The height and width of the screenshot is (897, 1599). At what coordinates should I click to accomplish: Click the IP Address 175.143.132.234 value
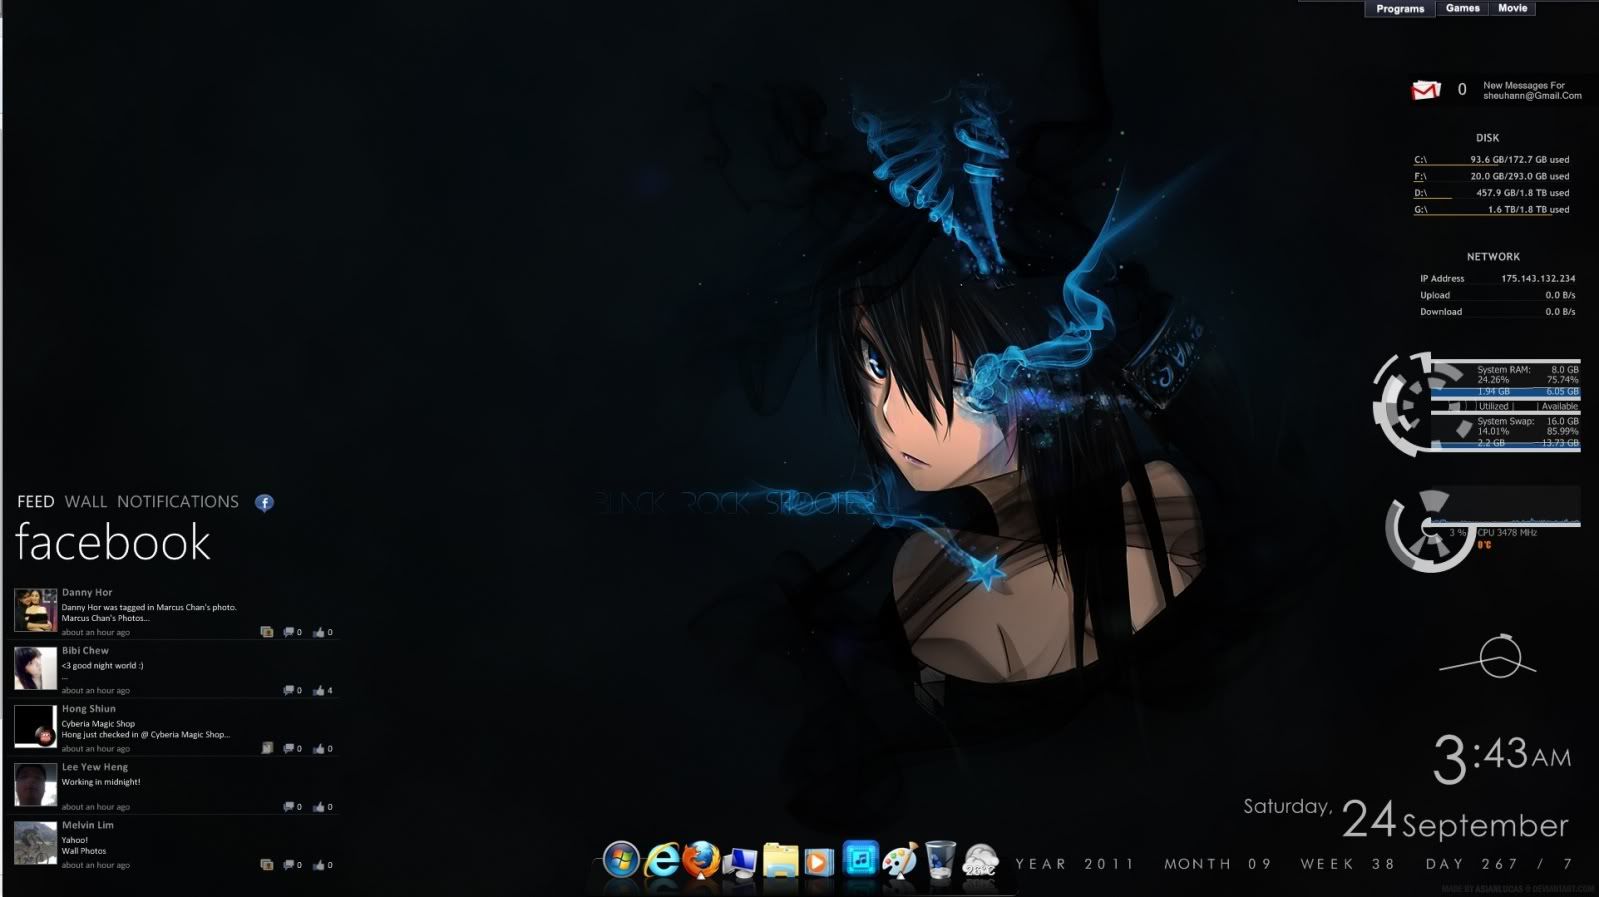[x=1538, y=278]
